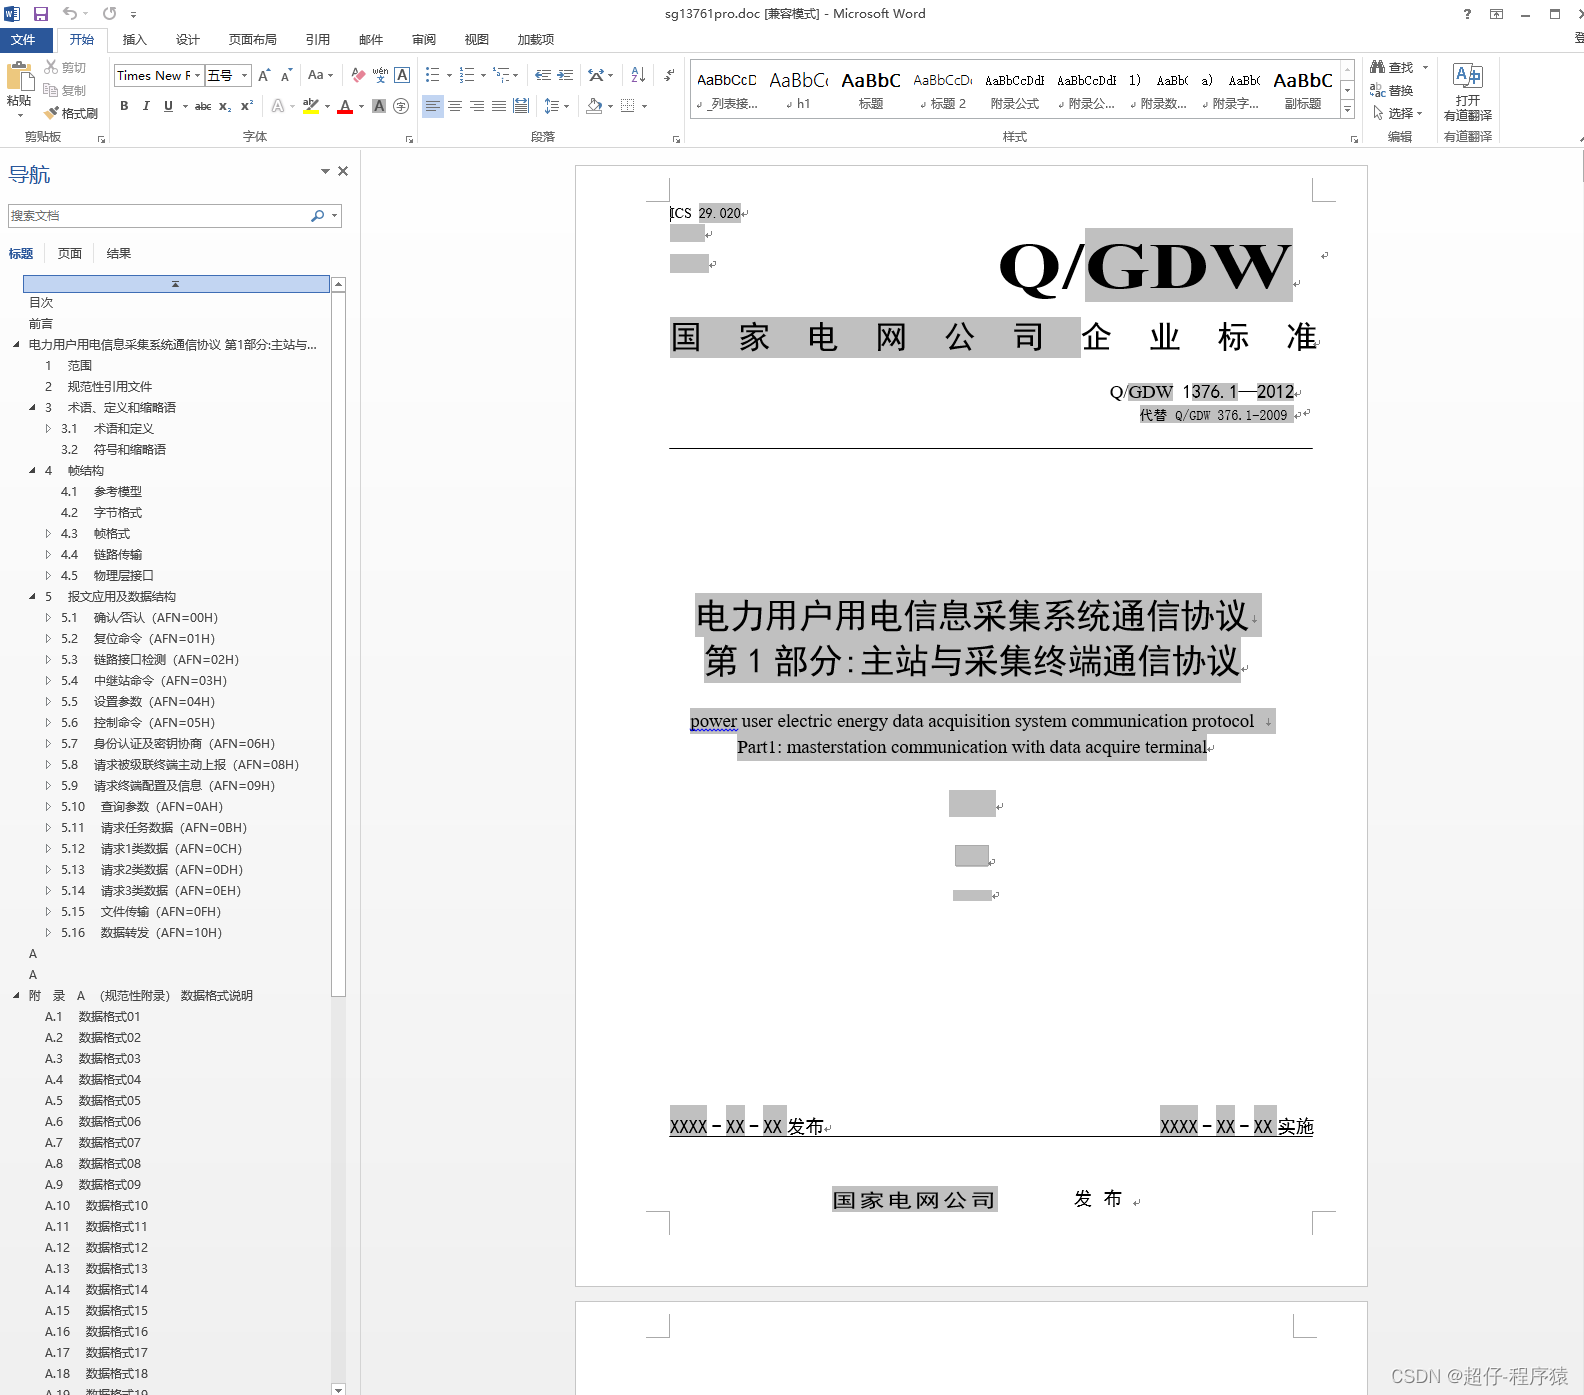Click the Character Border icon
The image size is (1584, 1395).
[402, 75]
